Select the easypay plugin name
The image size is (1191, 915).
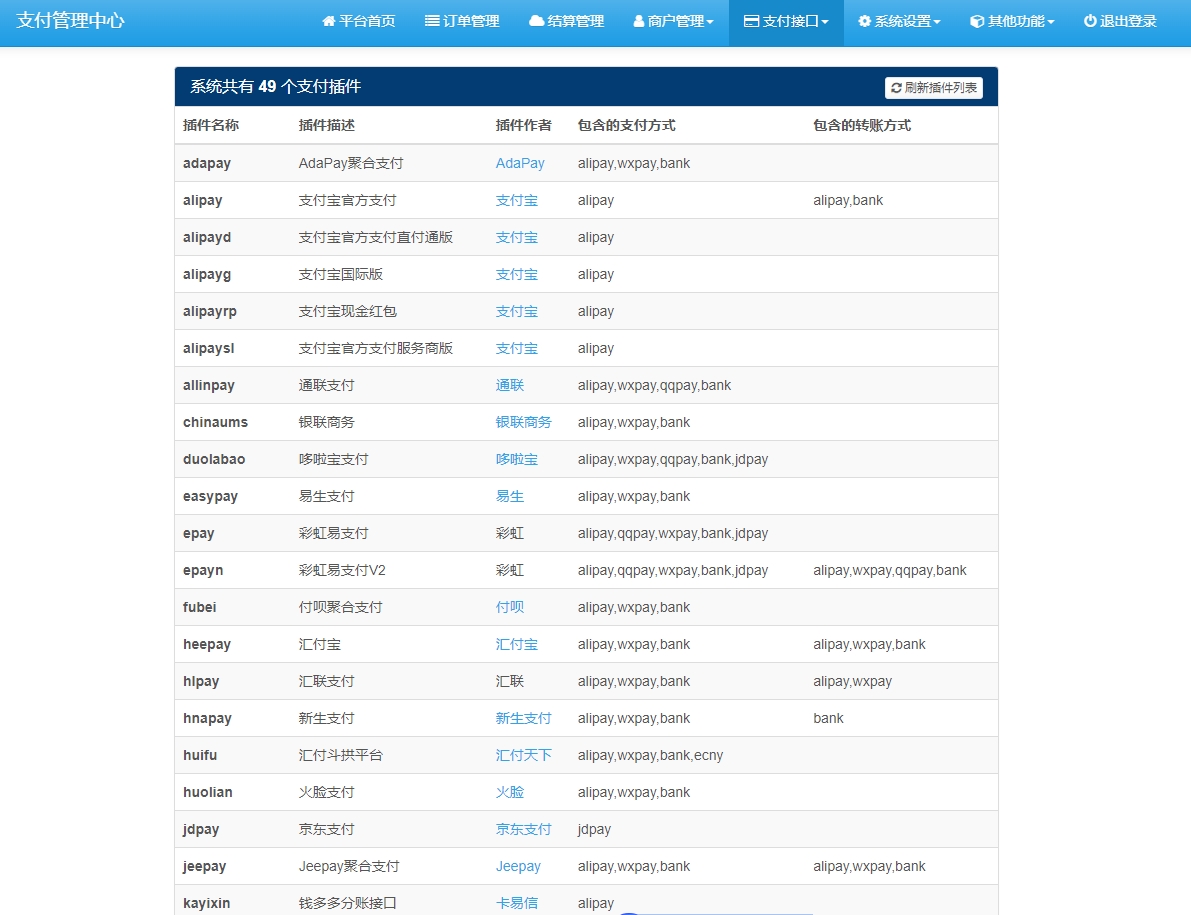coord(210,497)
